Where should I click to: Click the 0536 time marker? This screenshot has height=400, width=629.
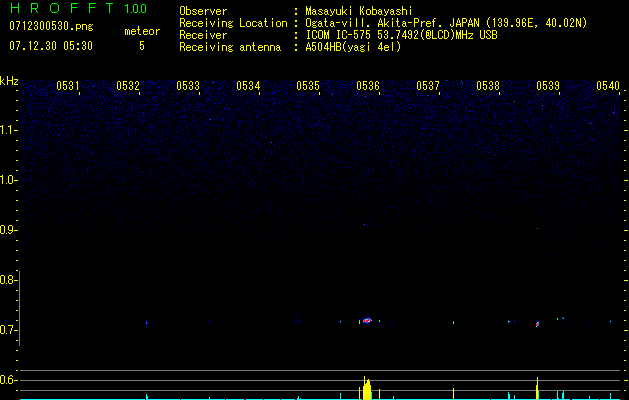point(368,86)
